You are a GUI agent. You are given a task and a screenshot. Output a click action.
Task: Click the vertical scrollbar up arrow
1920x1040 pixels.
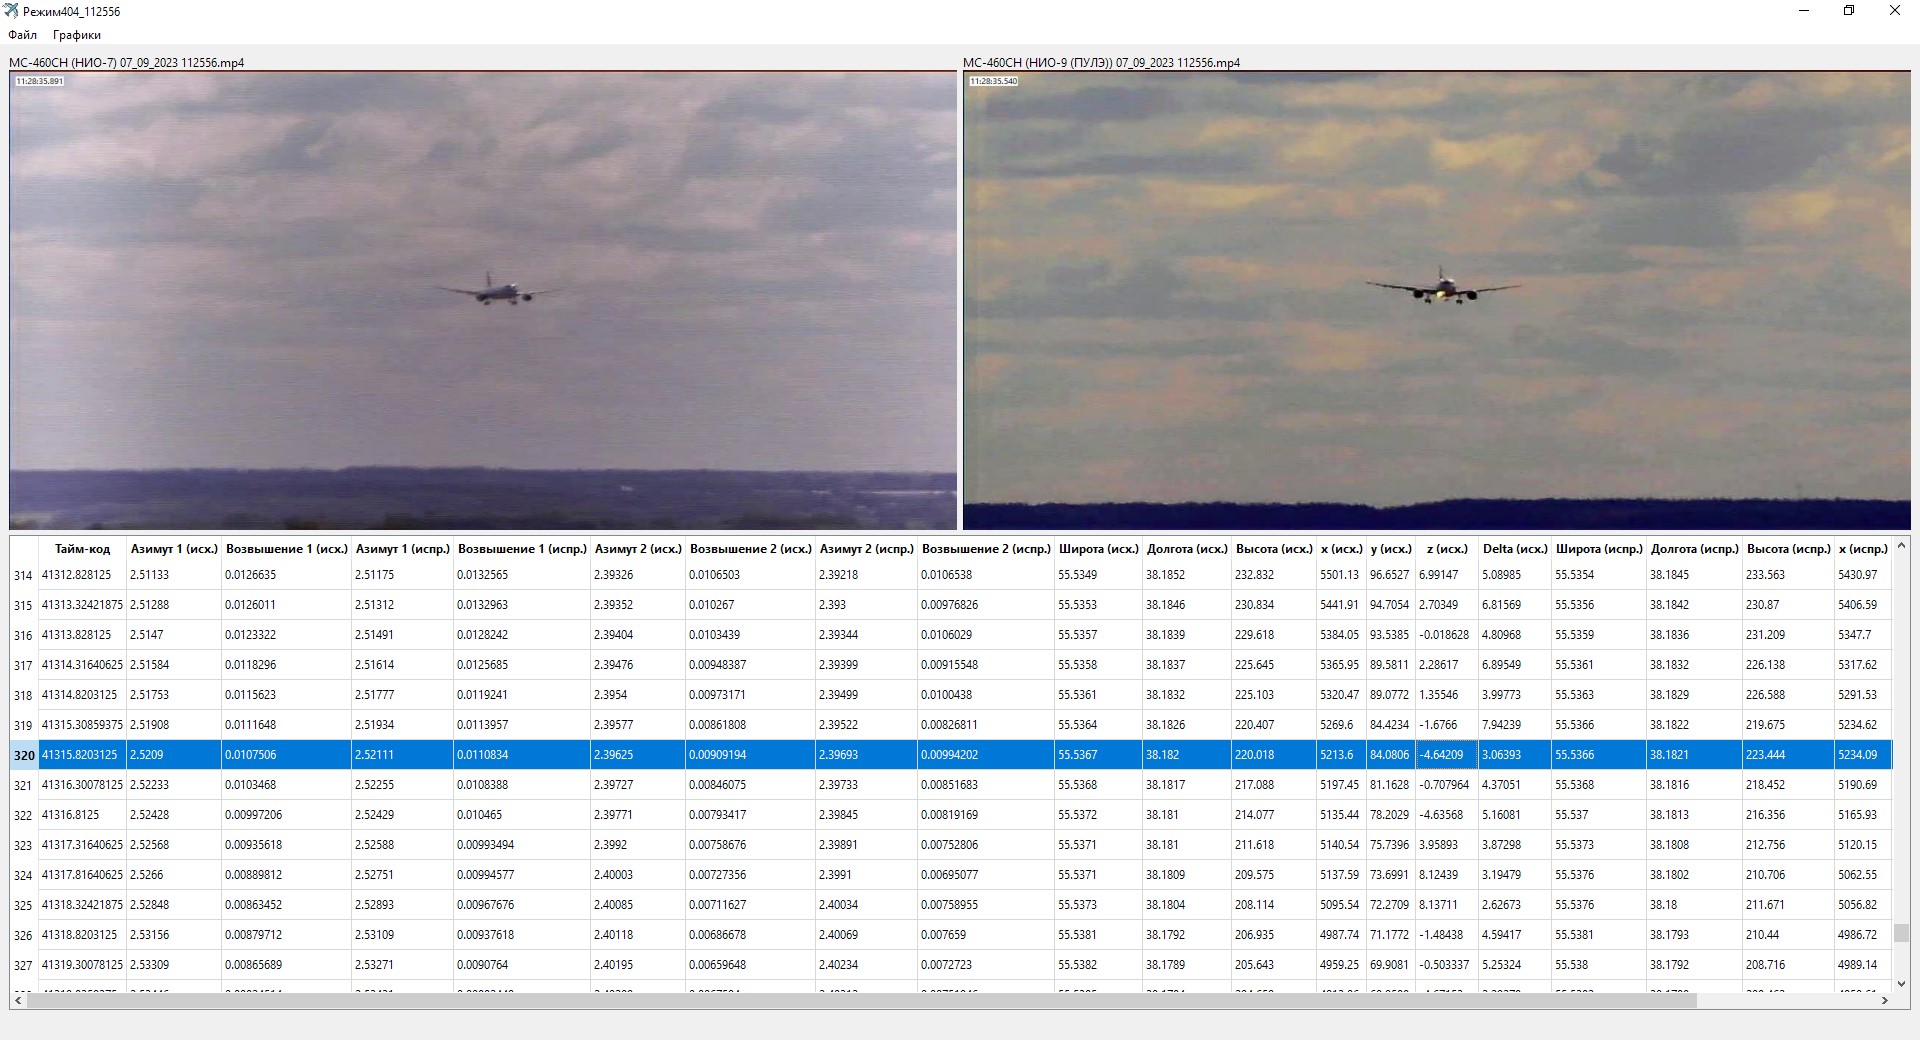(1901, 546)
